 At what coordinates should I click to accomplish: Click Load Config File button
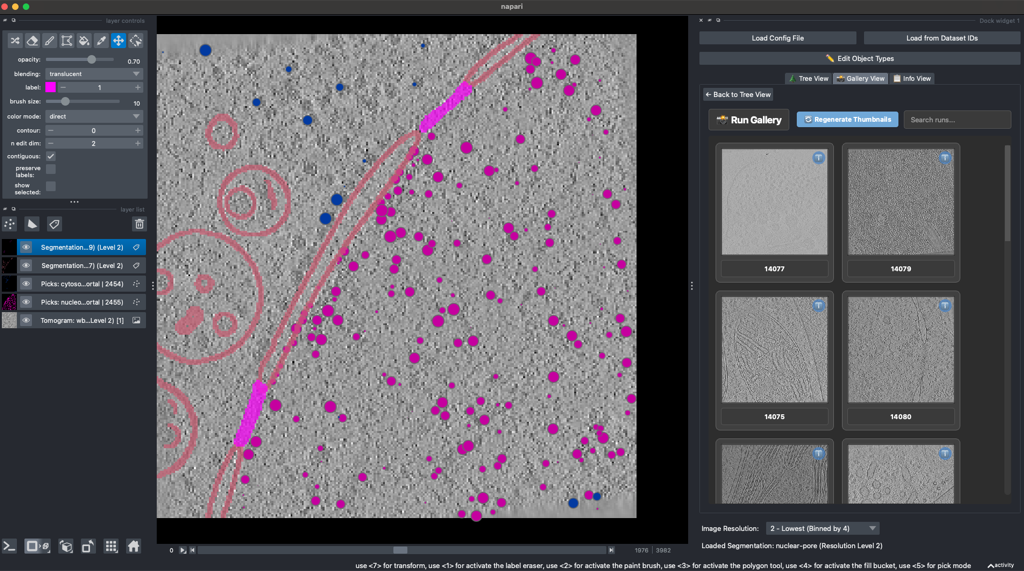point(778,38)
